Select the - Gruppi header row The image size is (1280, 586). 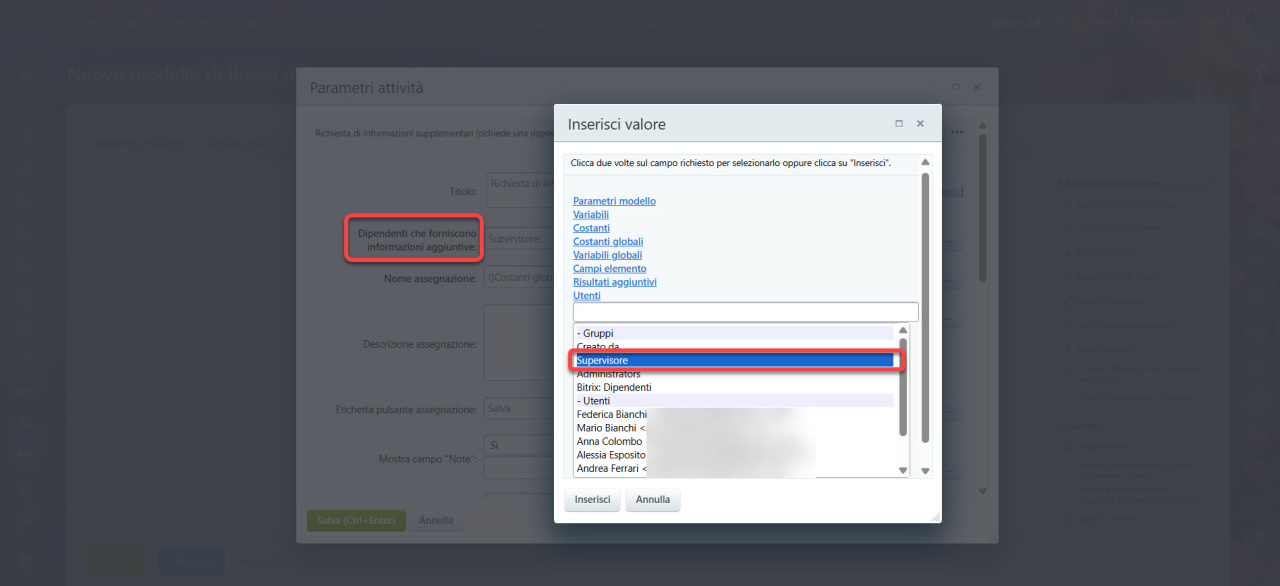point(734,333)
